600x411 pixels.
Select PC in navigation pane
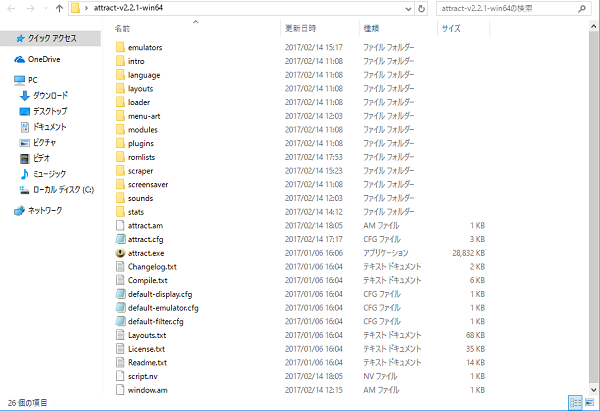pyautogui.click(x=26, y=80)
